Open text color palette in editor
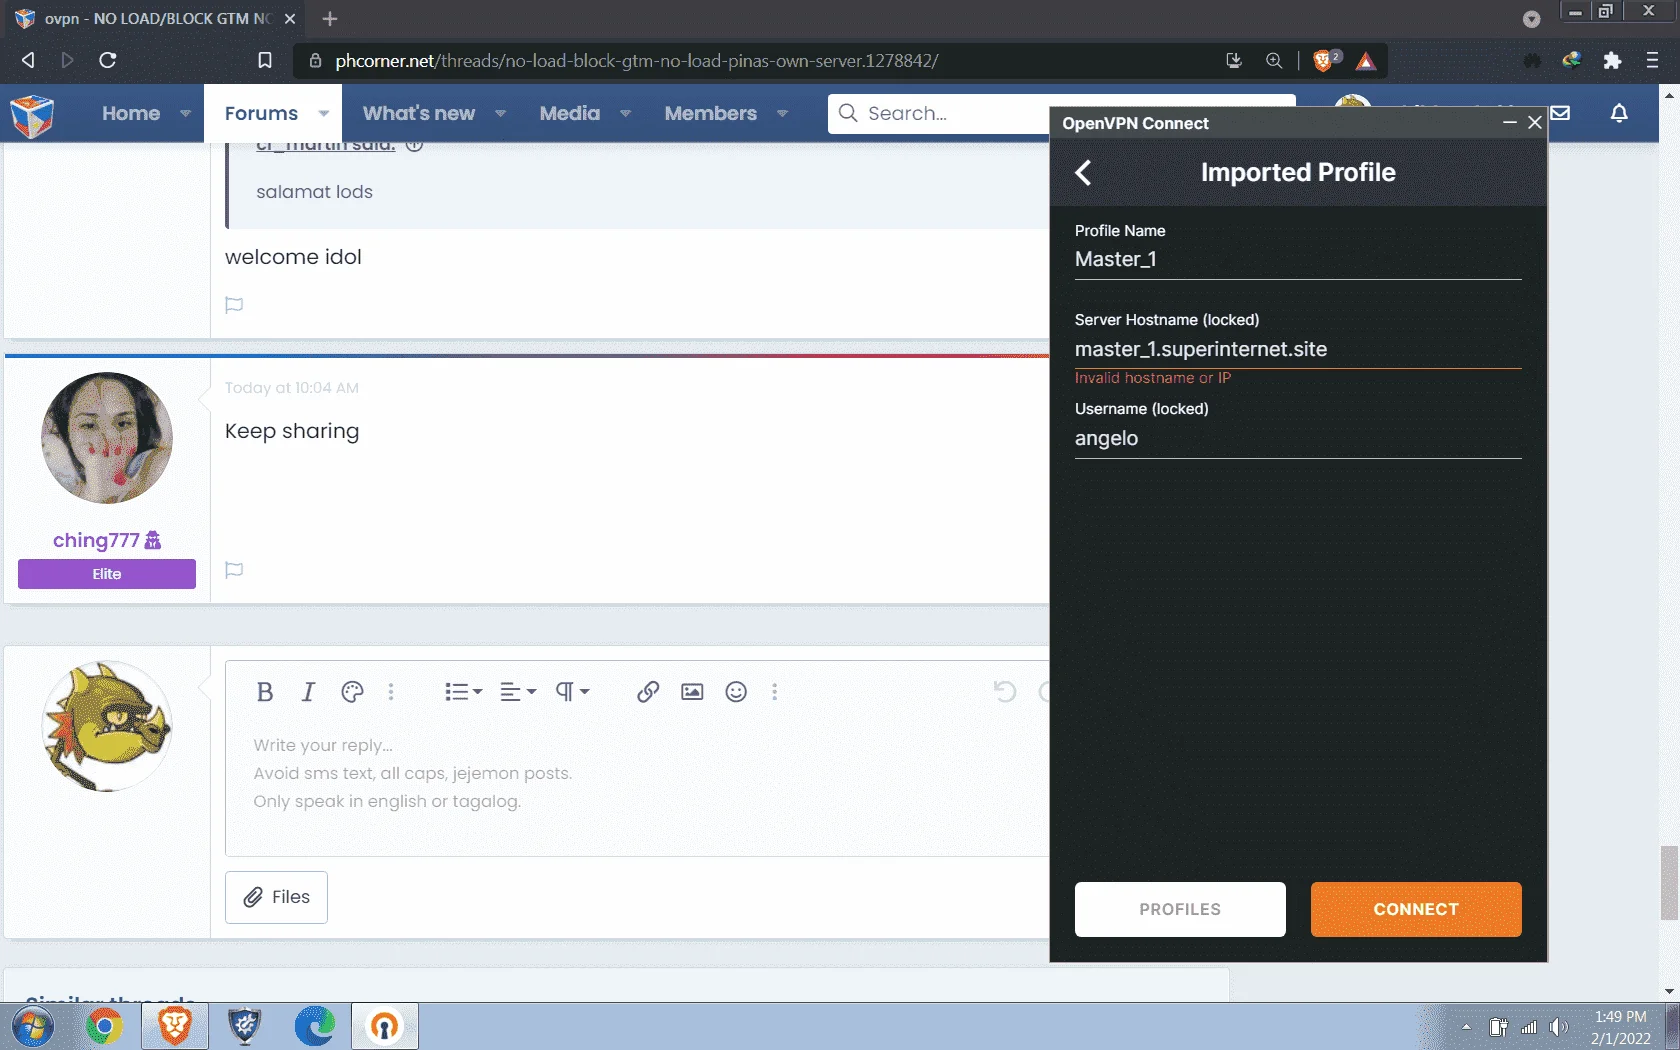 (x=352, y=692)
